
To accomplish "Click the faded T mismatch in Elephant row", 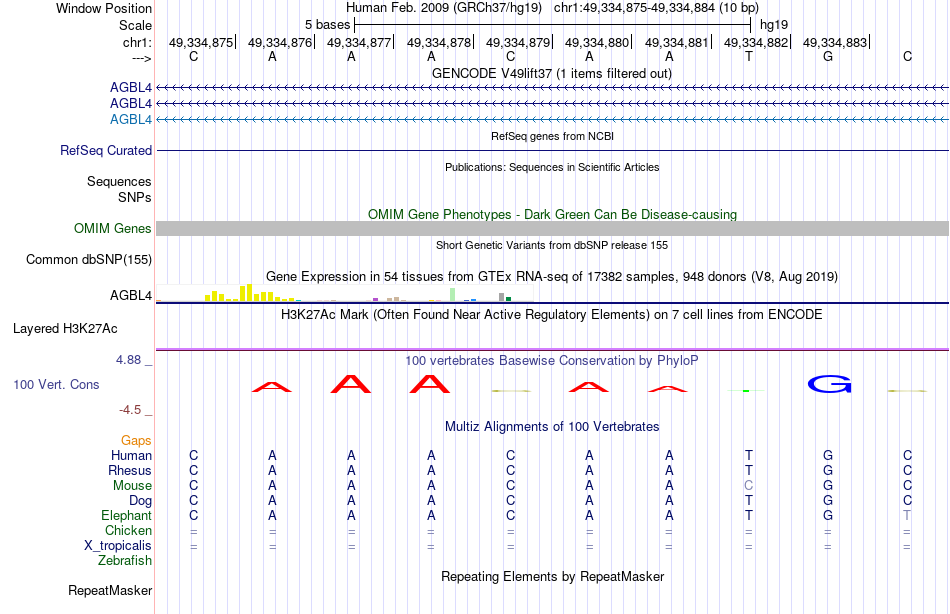I will 907,516.
